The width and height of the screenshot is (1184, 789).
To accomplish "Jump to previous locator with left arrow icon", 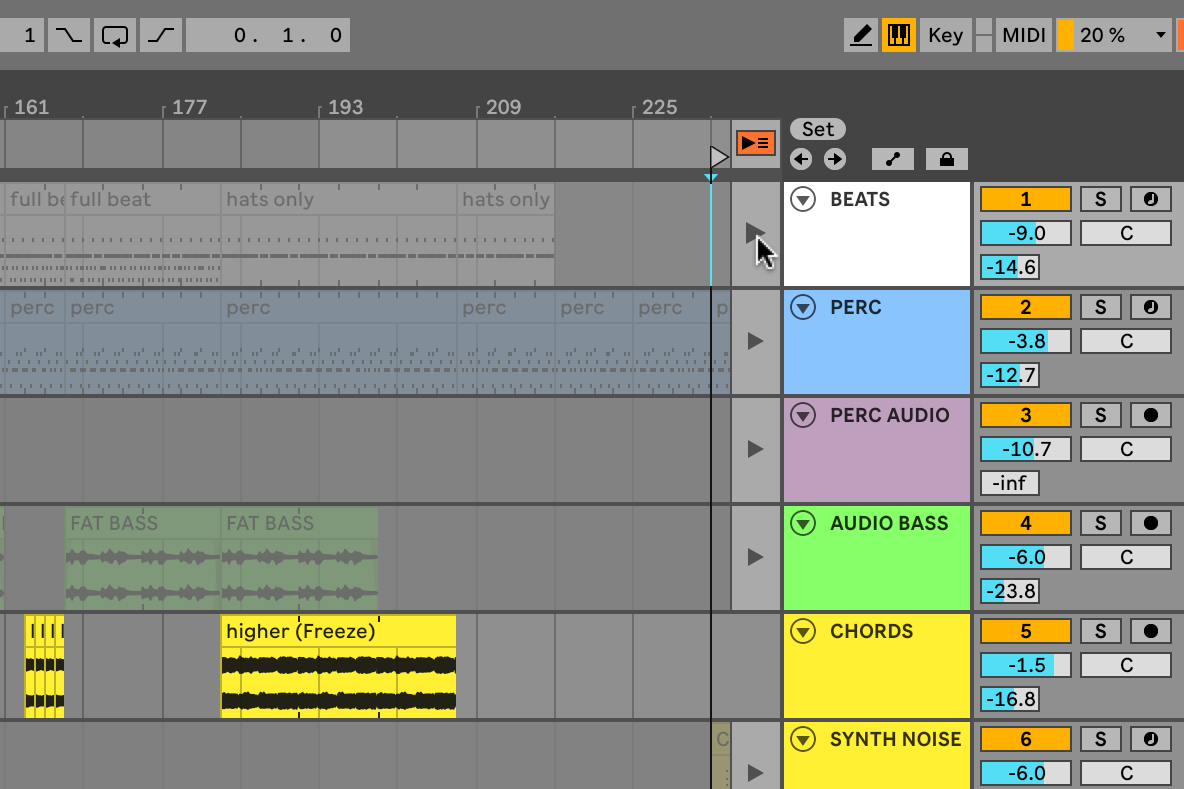I will [x=801, y=158].
